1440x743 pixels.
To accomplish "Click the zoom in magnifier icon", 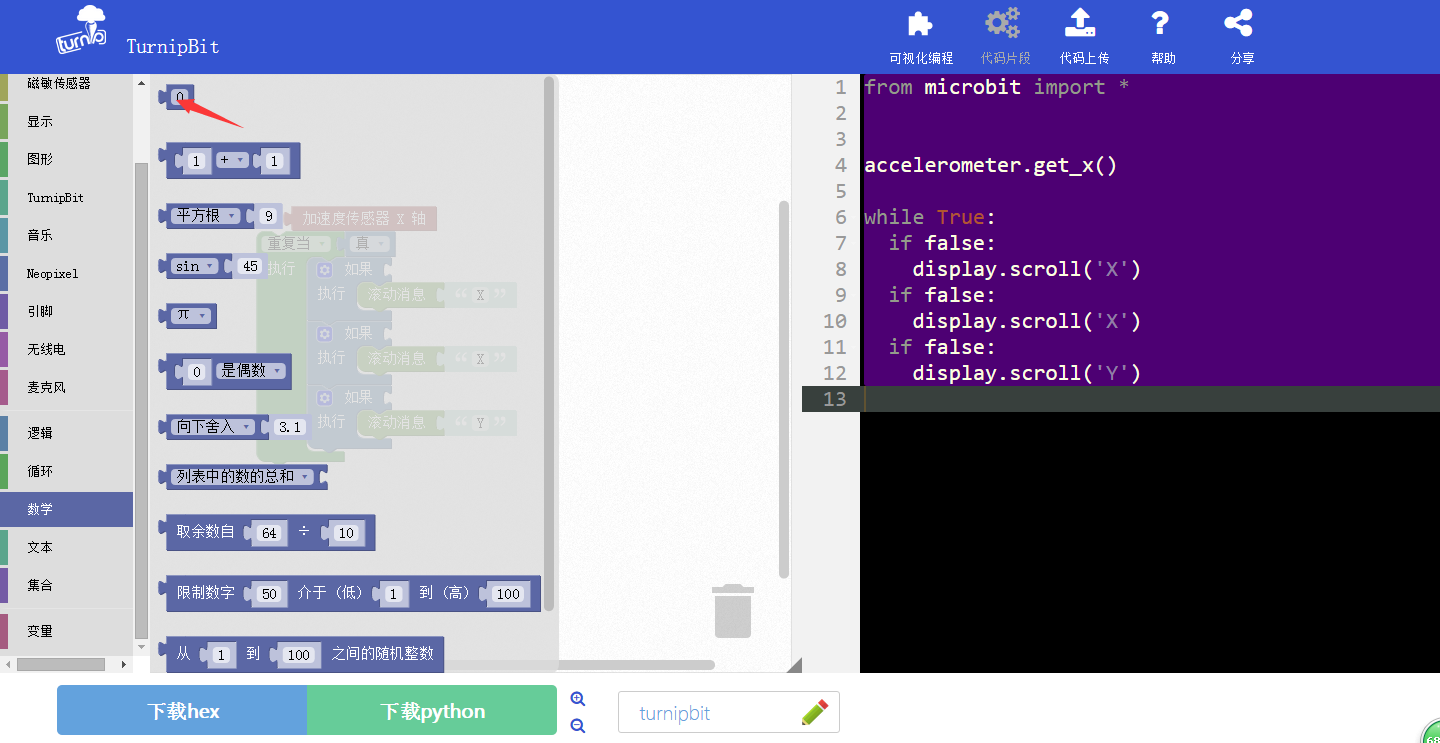I will [577, 699].
